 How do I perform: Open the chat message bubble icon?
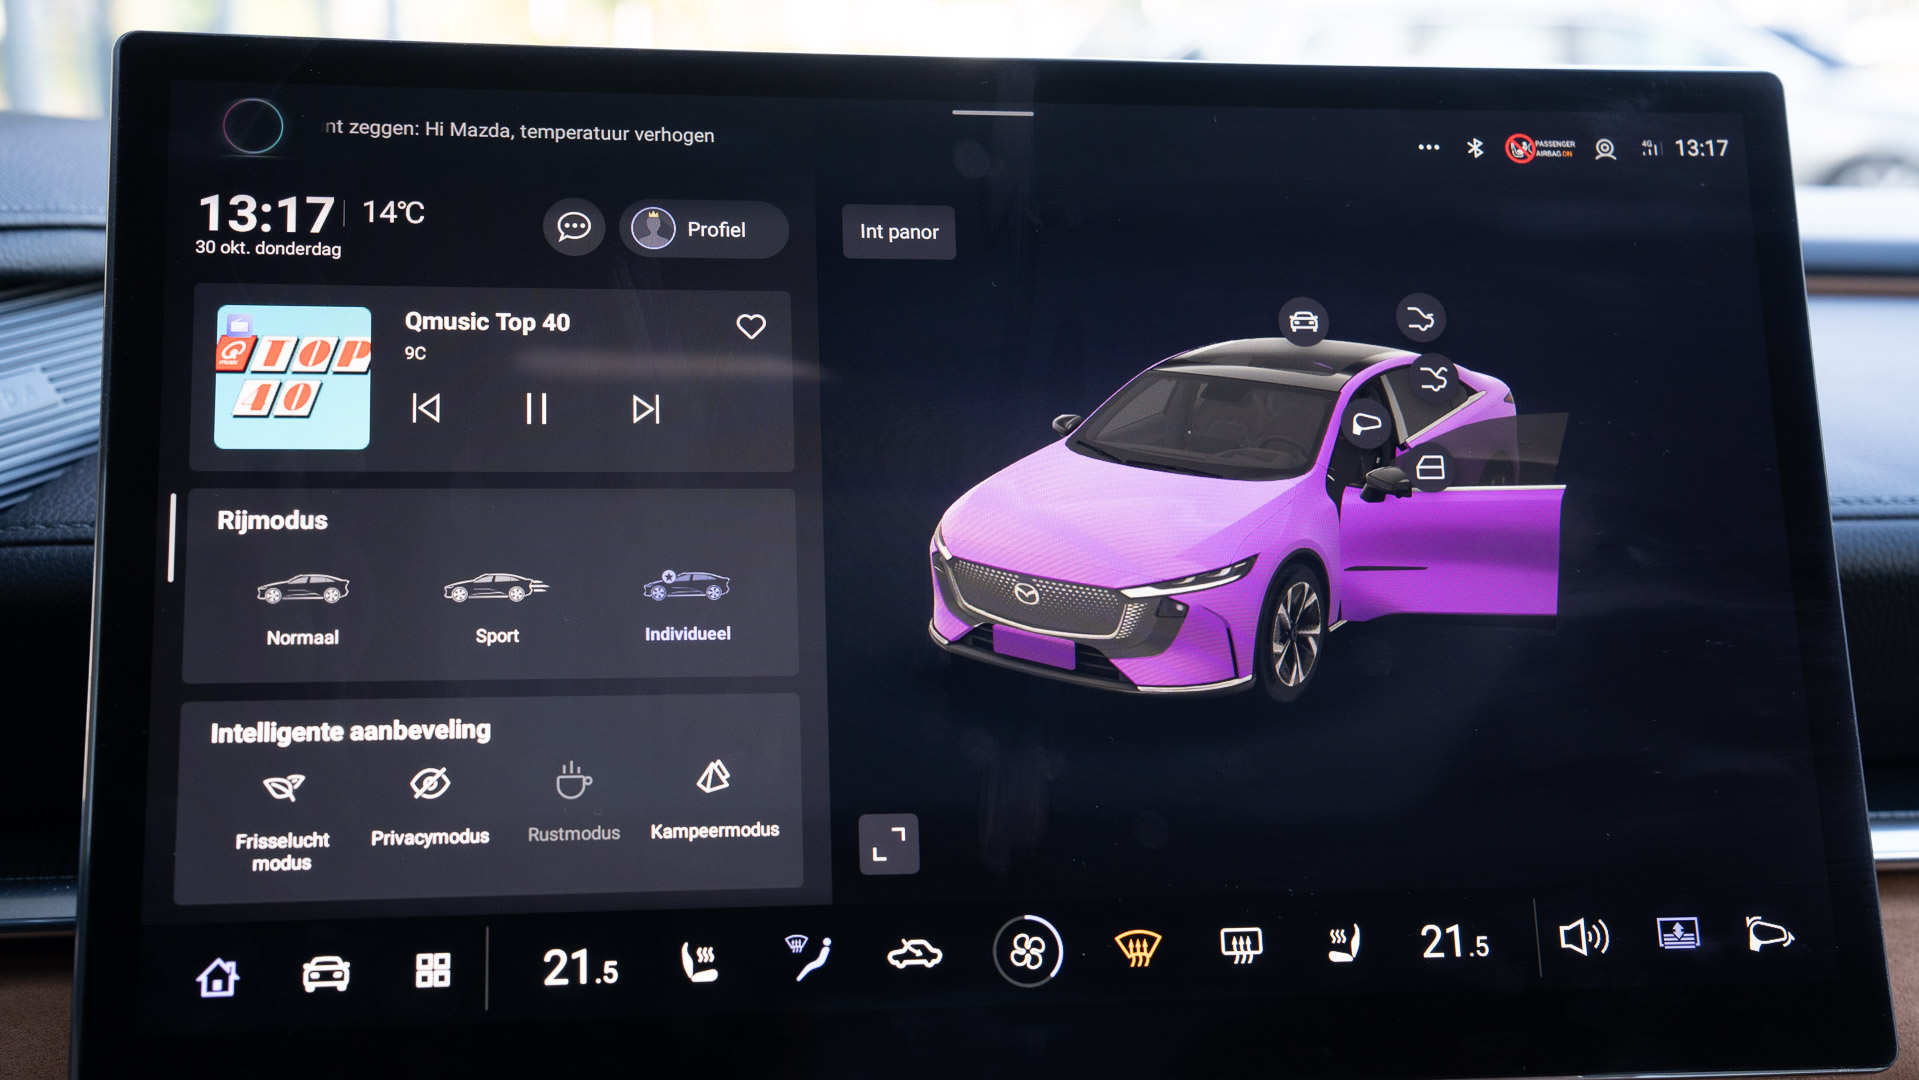(x=573, y=228)
